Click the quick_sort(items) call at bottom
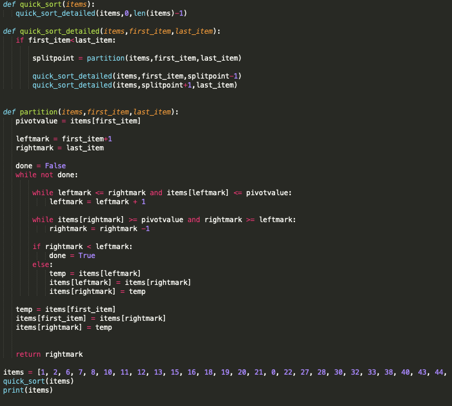 38,381
